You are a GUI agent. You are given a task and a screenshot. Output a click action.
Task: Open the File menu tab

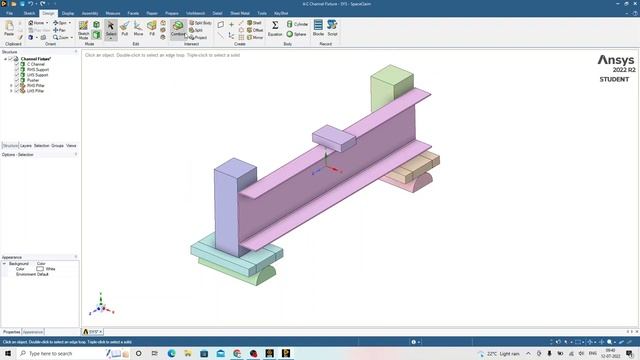coord(9,13)
